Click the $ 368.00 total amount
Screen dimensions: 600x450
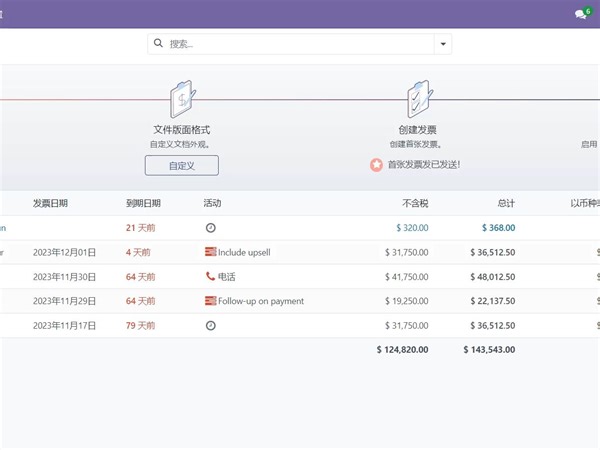[498, 228]
